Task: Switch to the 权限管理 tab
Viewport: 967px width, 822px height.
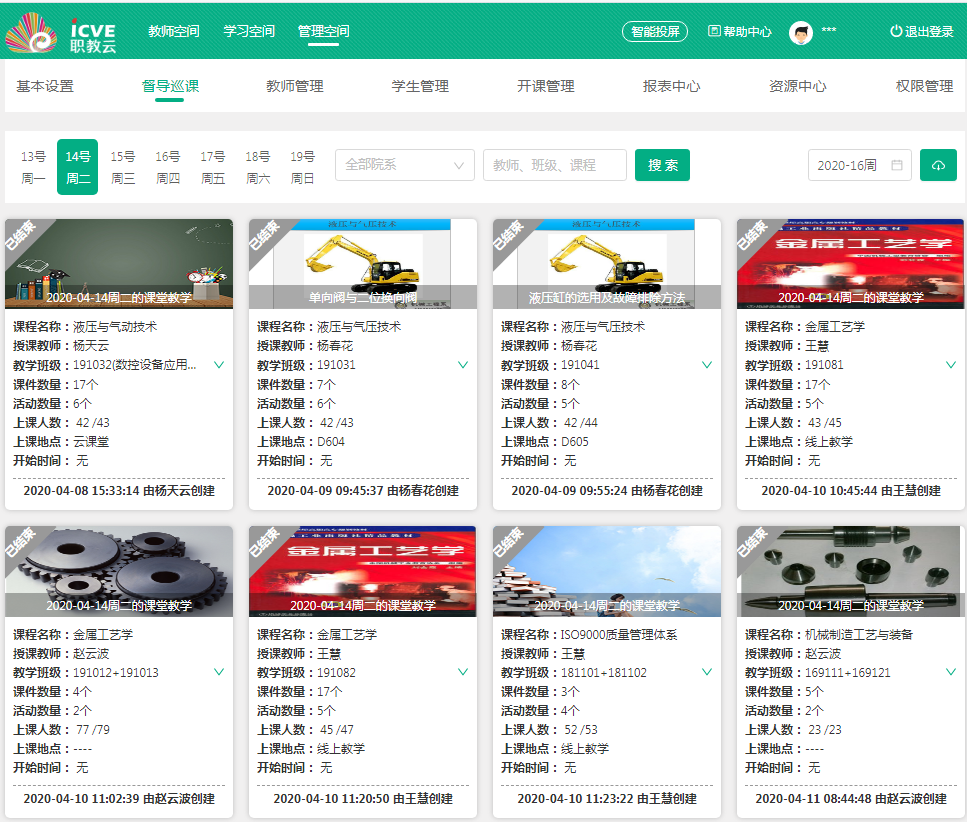Action: point(924,86)
